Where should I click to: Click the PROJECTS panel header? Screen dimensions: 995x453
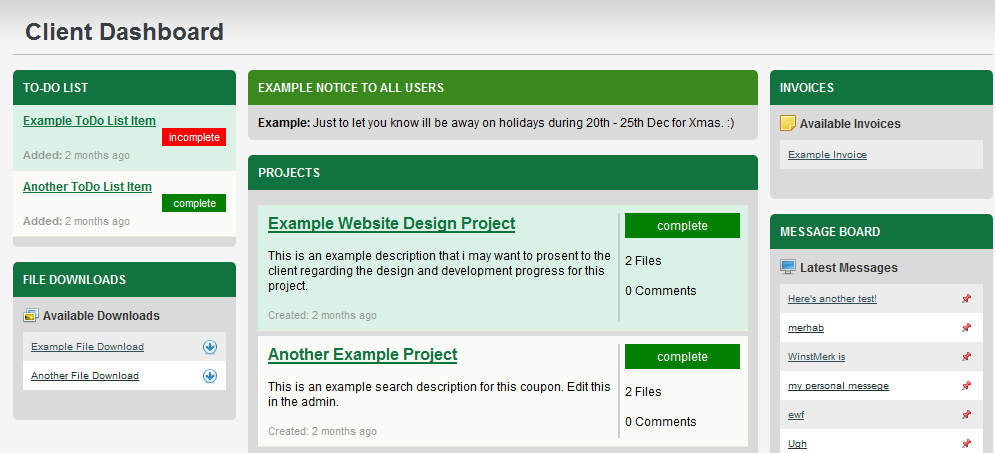pos(503,173)
